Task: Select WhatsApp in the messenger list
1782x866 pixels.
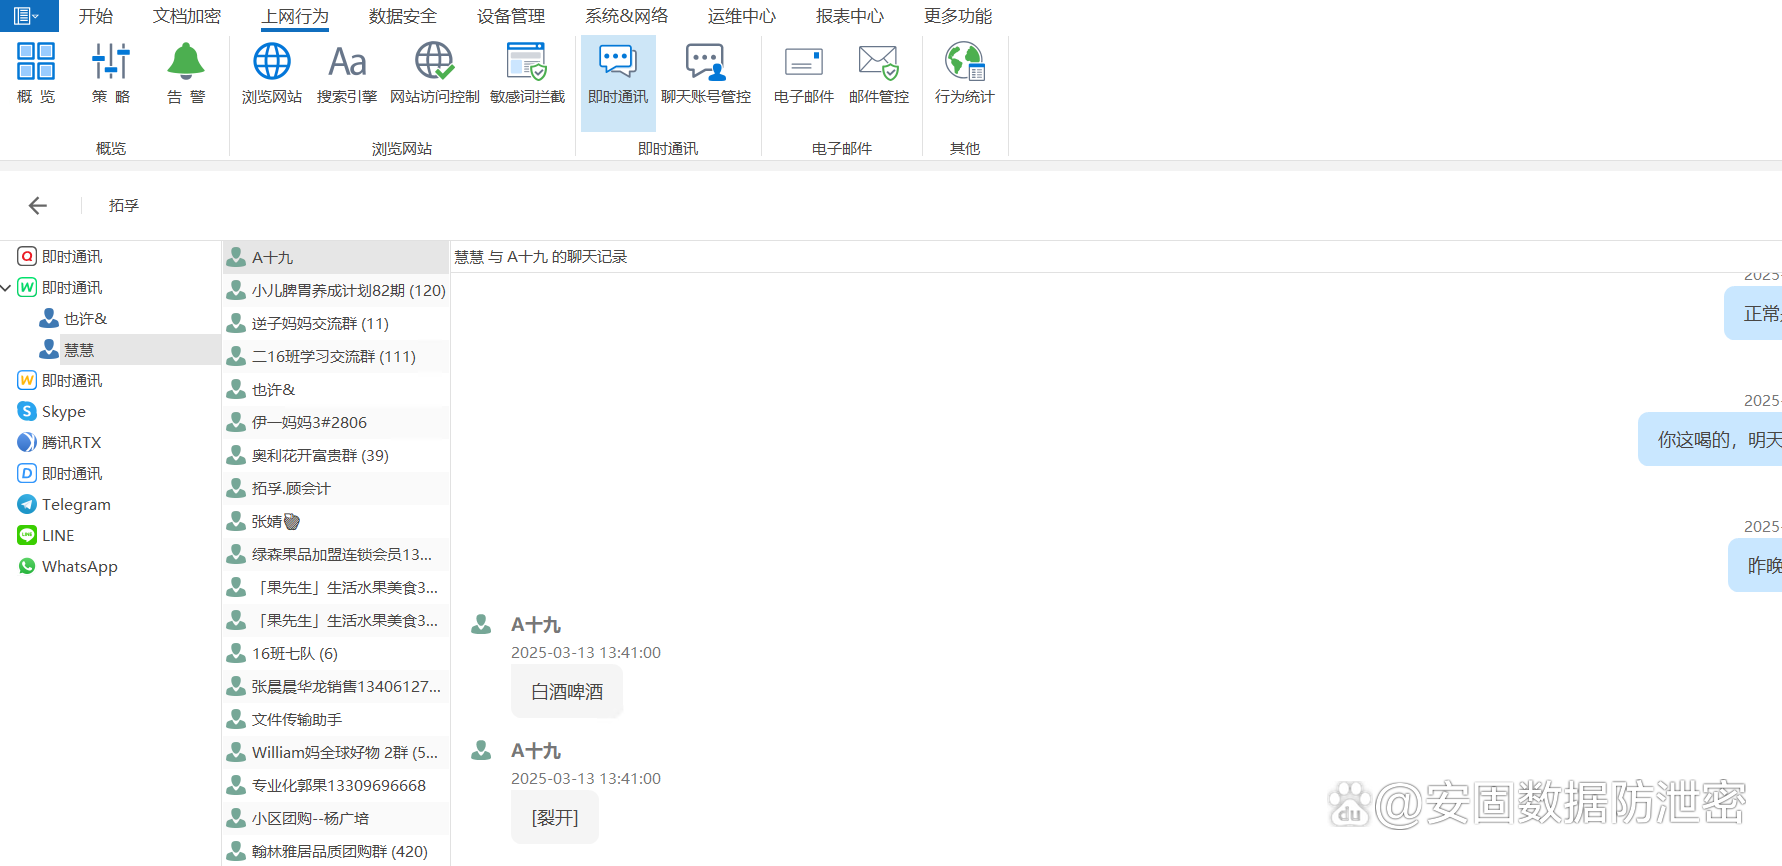Action: (79, 567)
